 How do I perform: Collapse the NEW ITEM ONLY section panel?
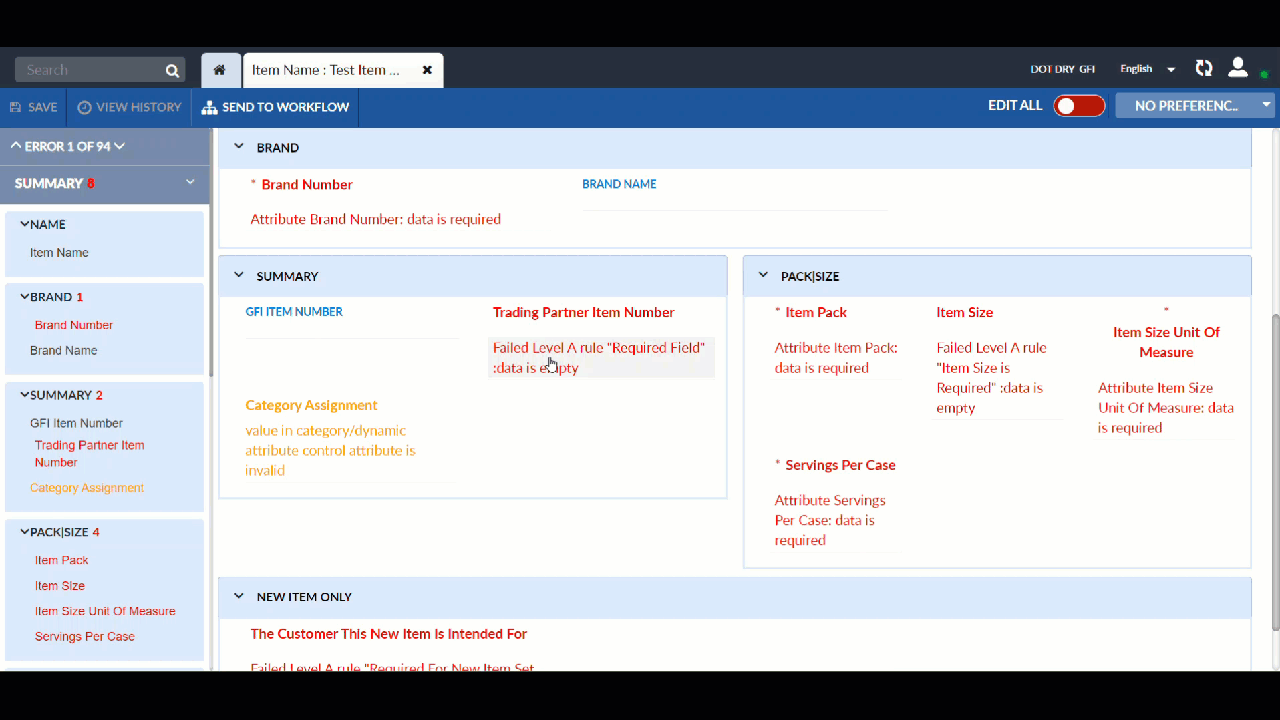pyautogui.click(x=238, y=596)
